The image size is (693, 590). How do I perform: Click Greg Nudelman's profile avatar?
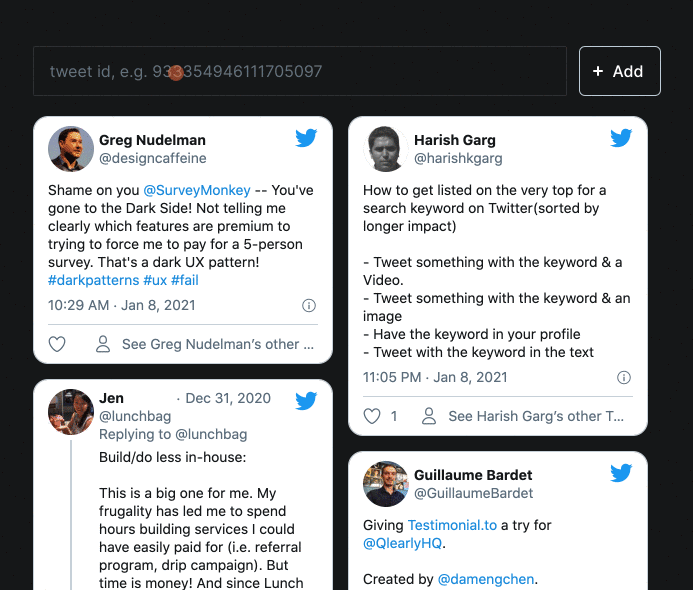[71, 149]
